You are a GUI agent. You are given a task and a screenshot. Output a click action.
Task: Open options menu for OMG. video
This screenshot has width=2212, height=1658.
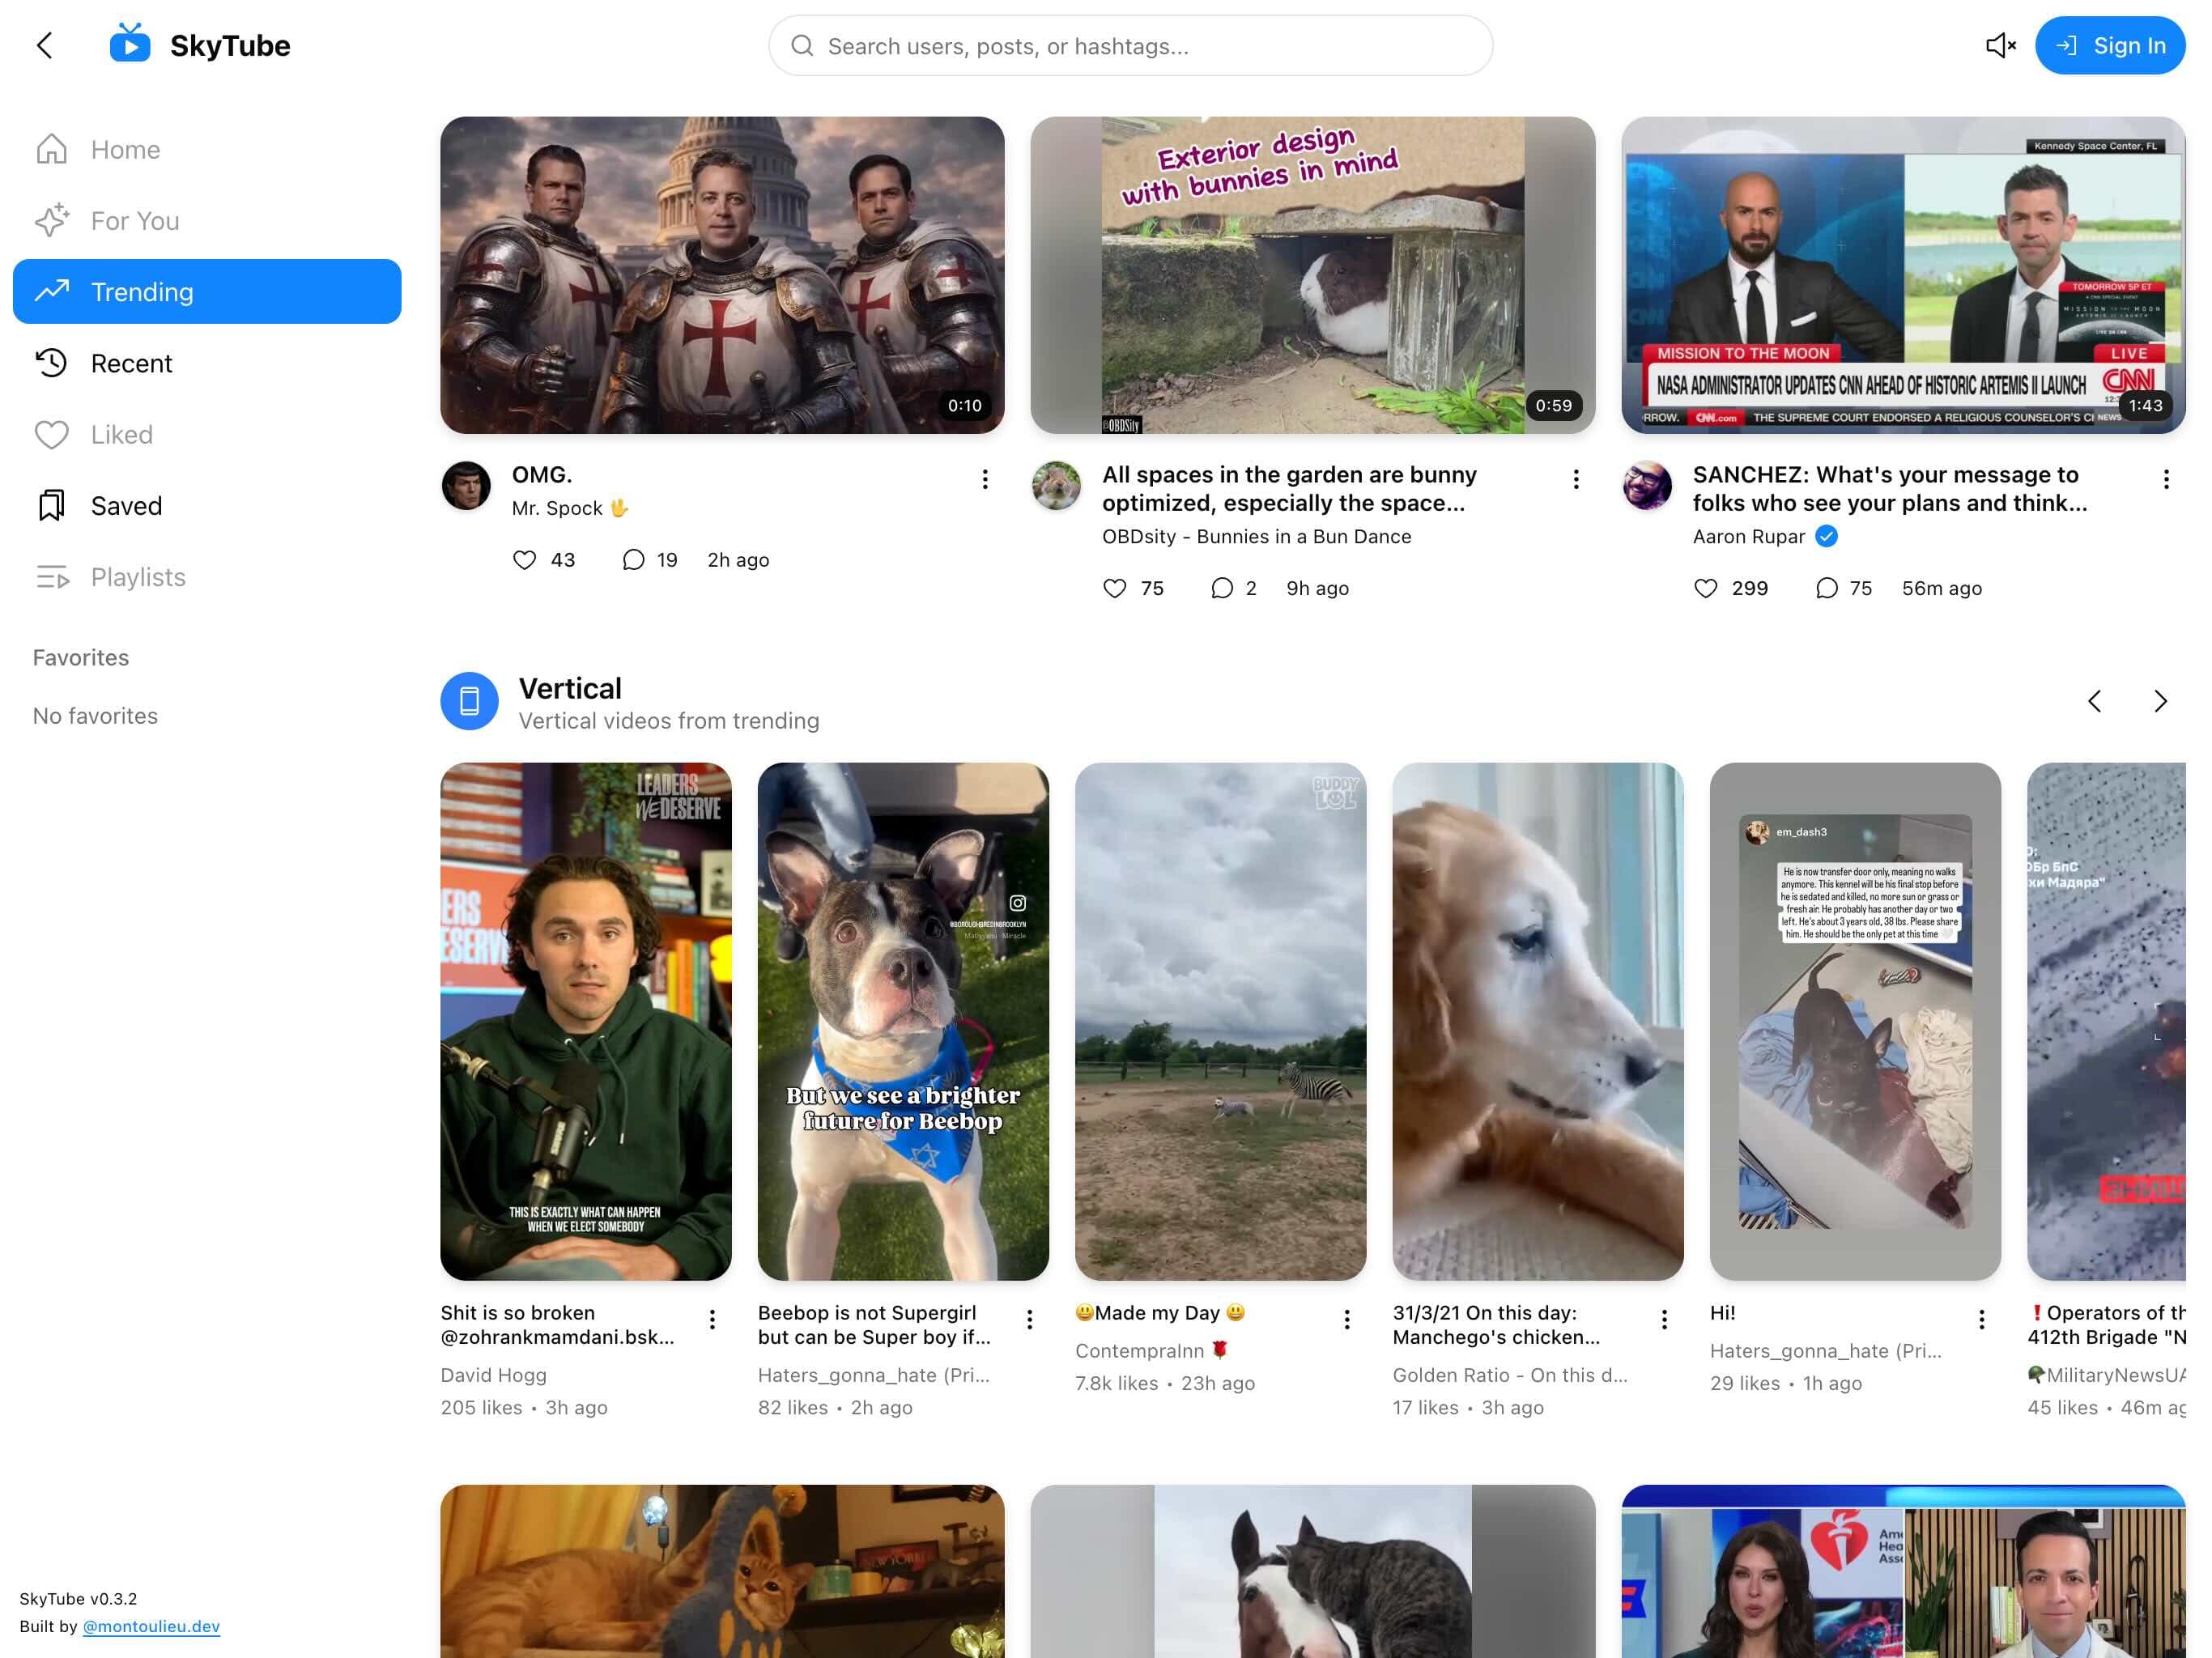985,480
